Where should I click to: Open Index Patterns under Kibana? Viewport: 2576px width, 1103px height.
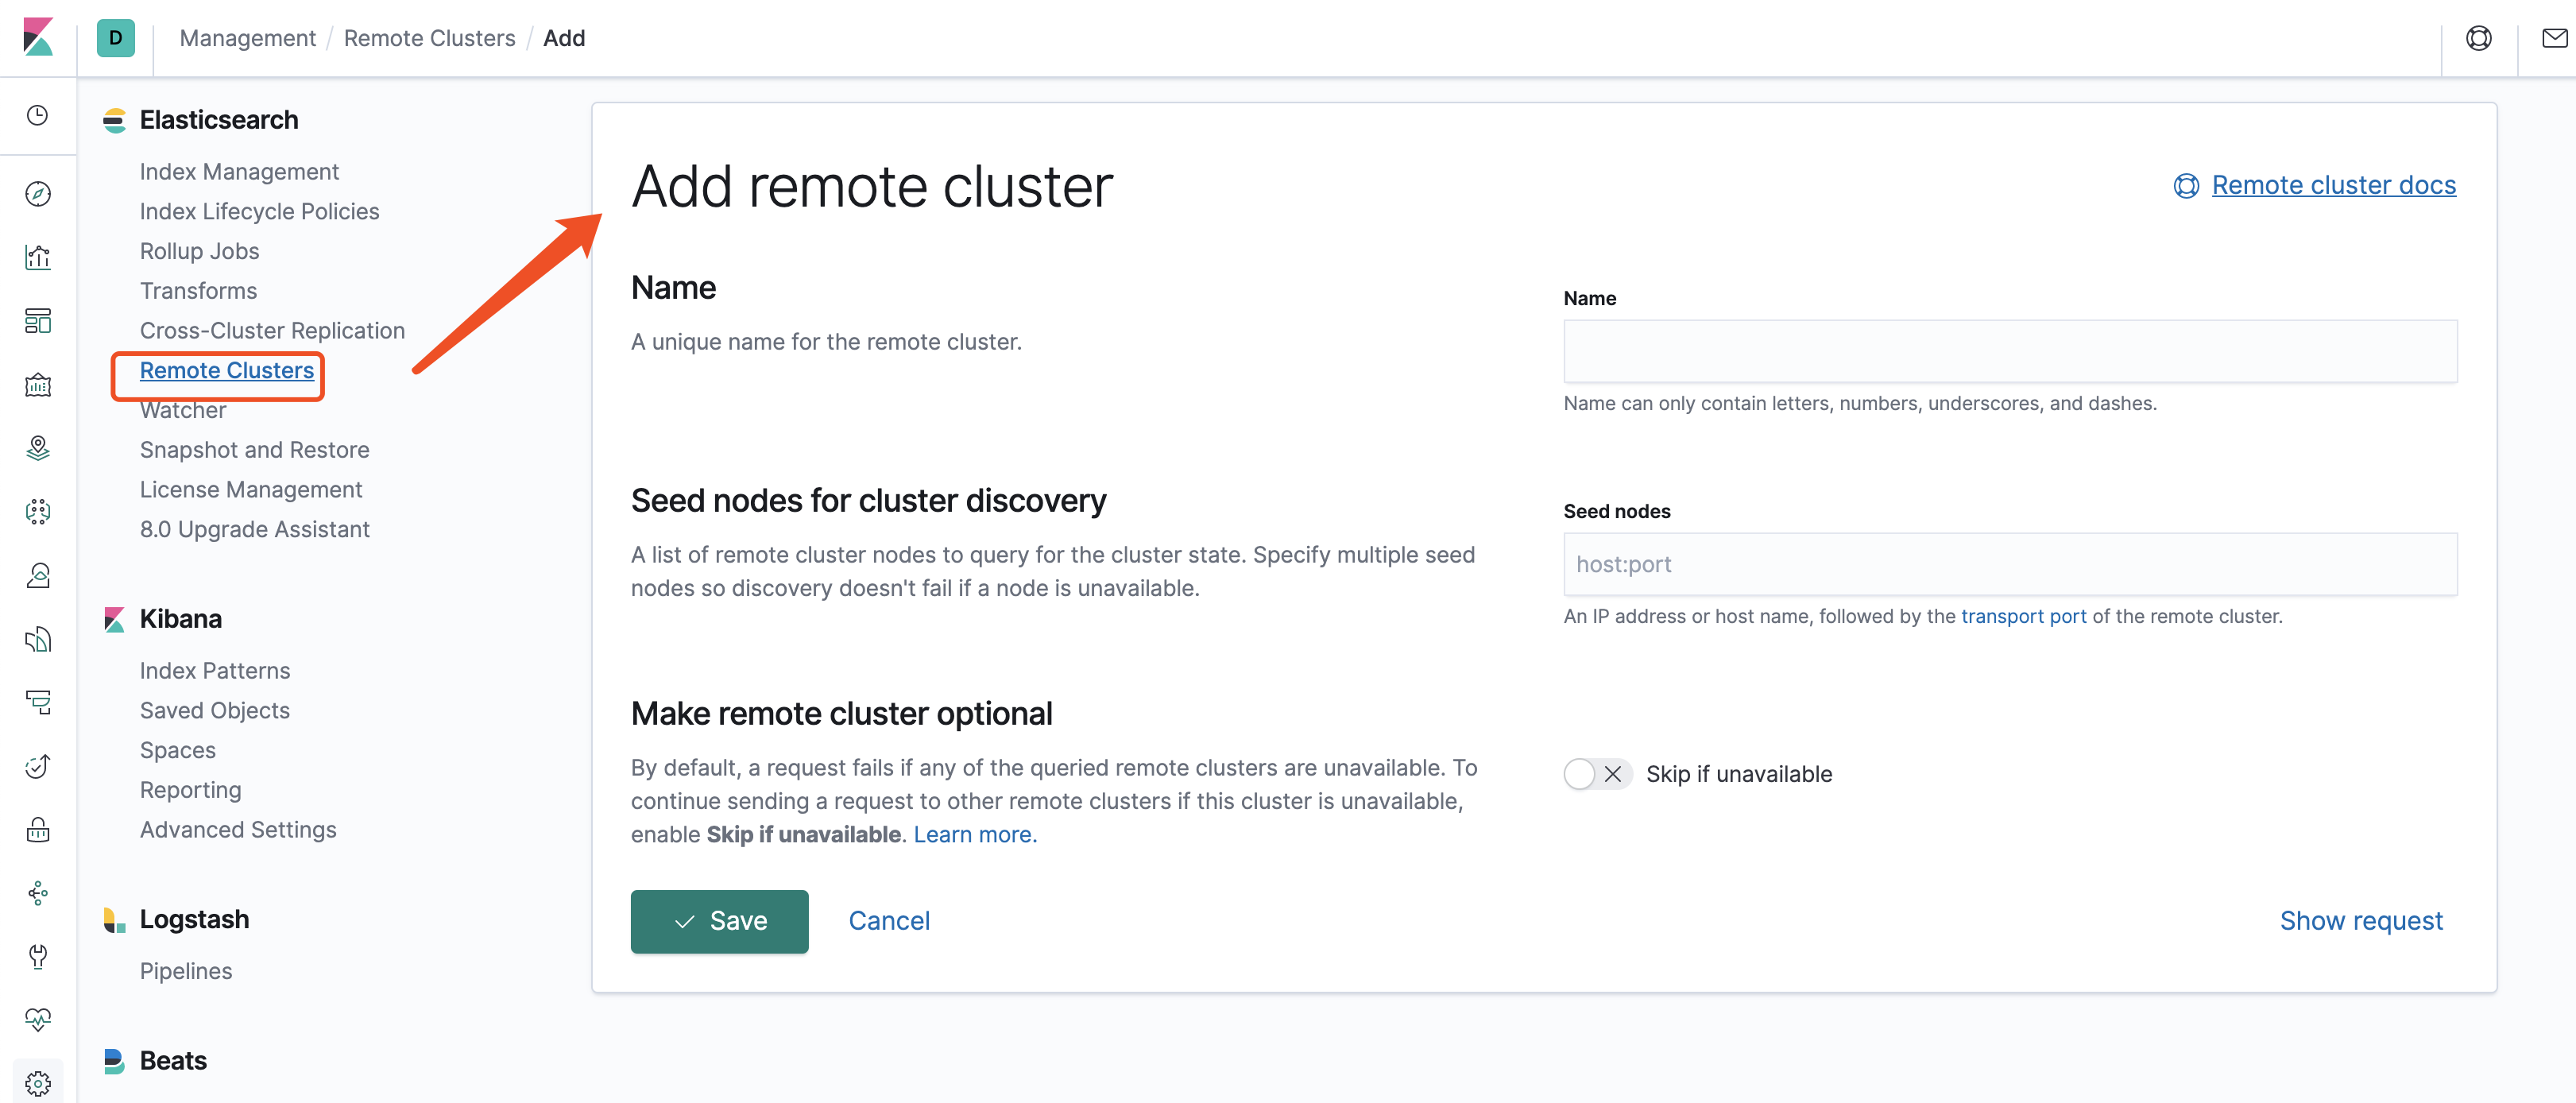[215, 671]
